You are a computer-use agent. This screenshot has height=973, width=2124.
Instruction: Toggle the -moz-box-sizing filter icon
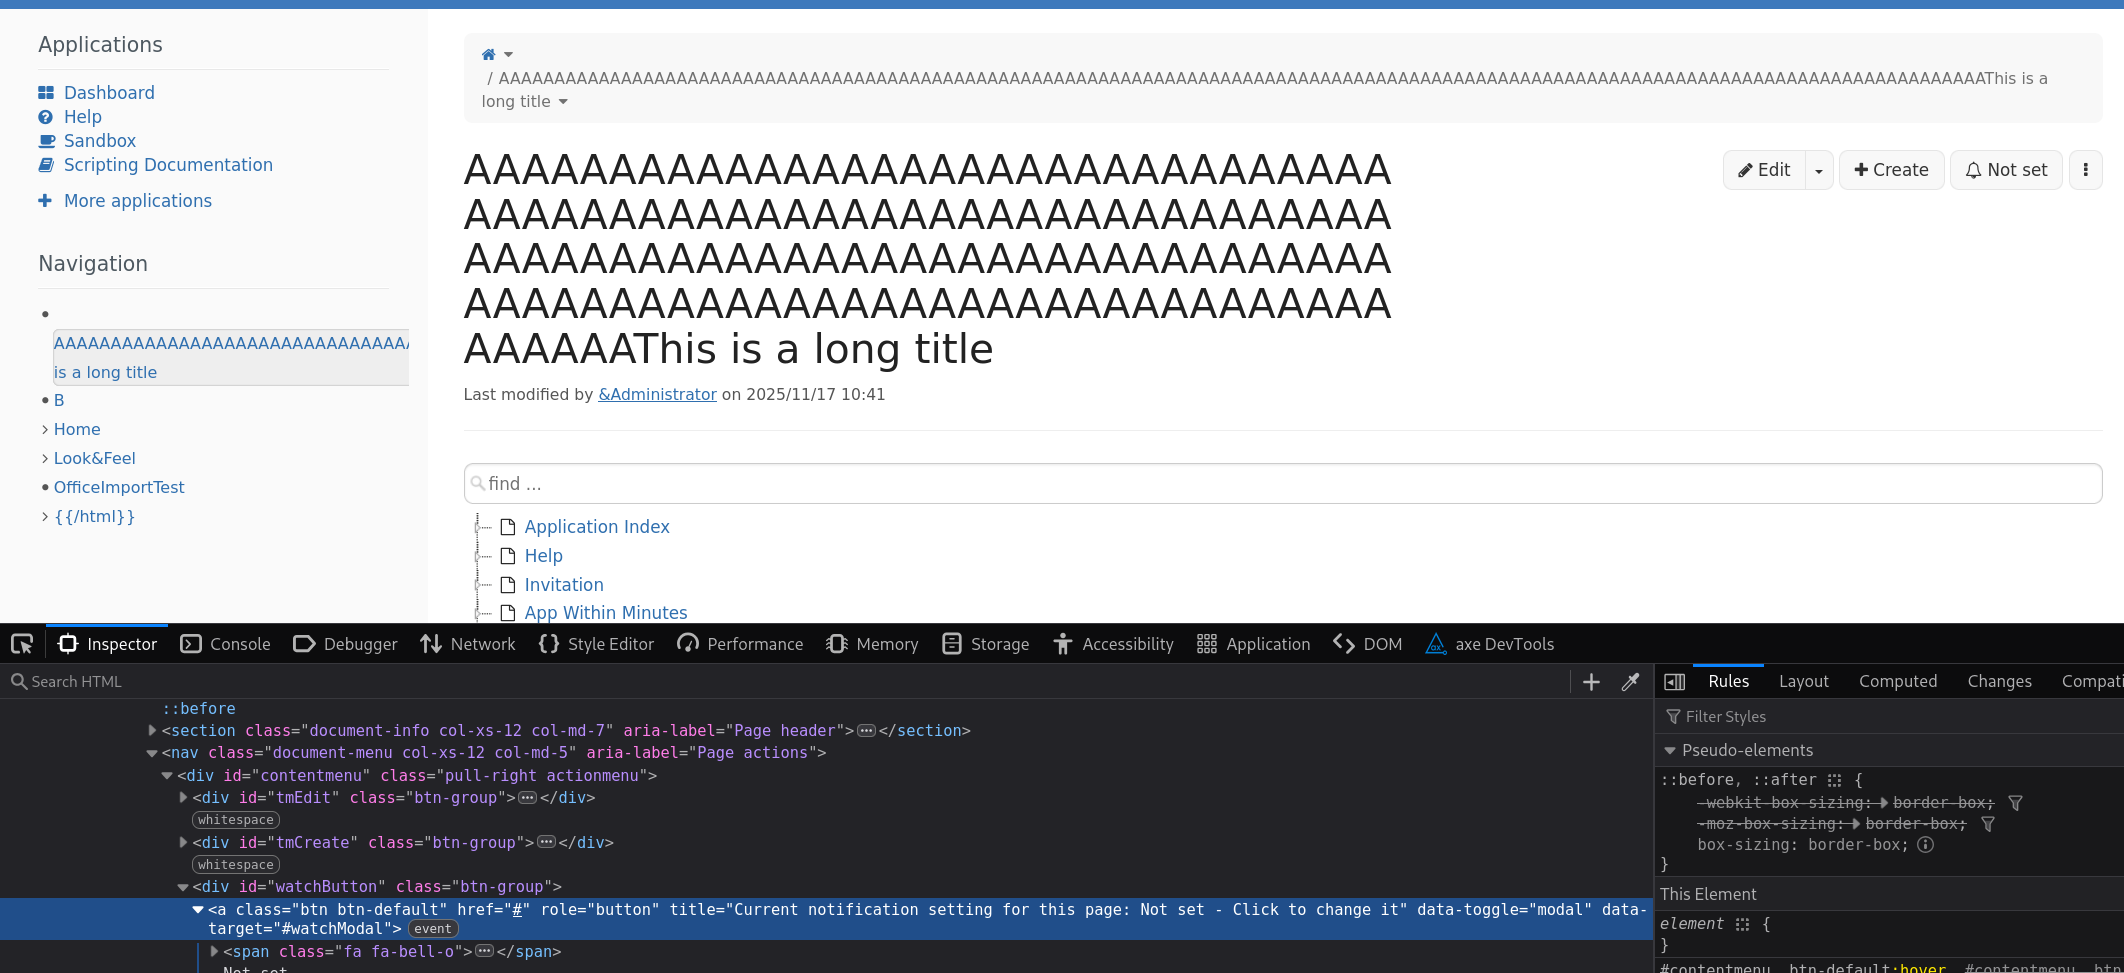[x=1988, y=824]
